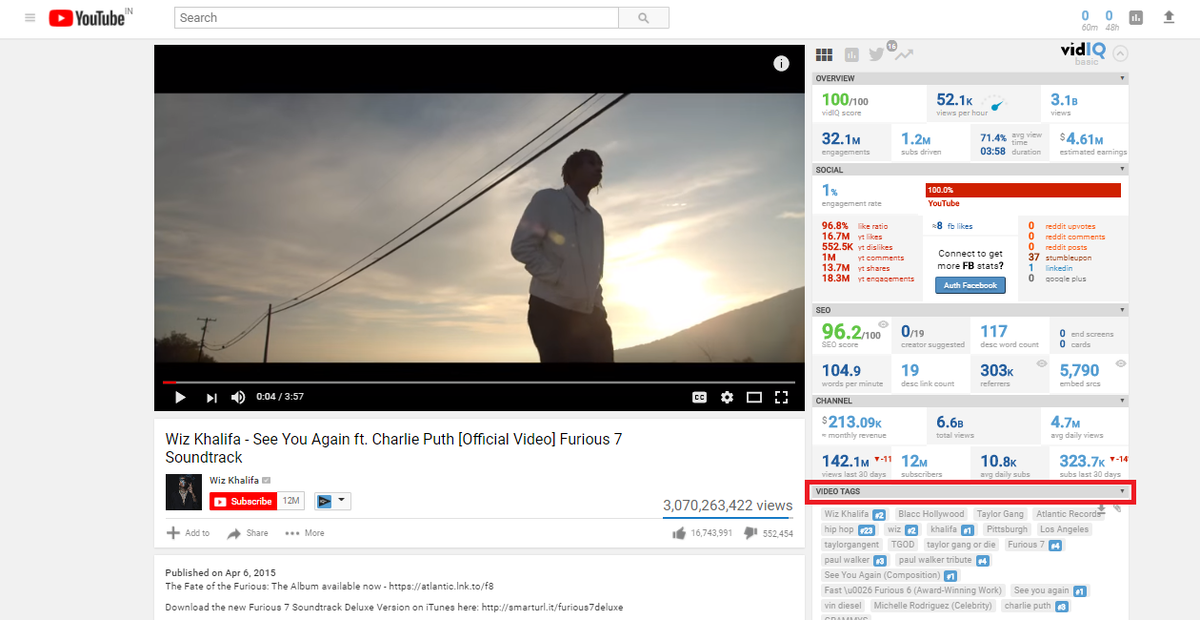Toggle the eye icon beside SEO score
The height and width of the screenshot is (620, 1200).
tap(883, 325)
